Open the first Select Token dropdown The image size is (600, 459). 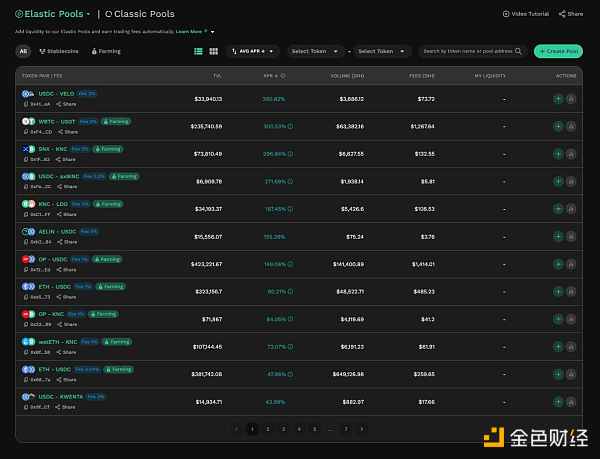click(315, 51)
